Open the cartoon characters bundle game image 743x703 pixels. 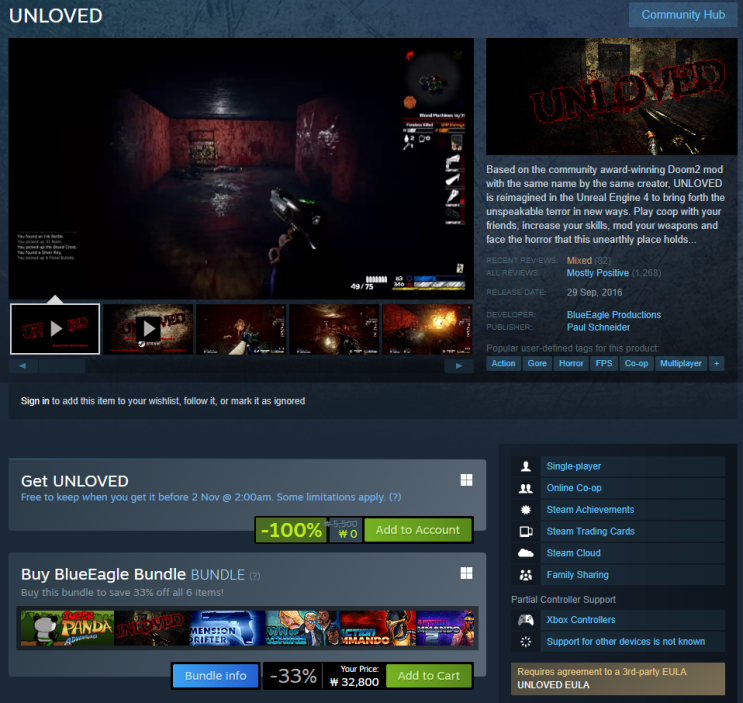pos(302,628)
